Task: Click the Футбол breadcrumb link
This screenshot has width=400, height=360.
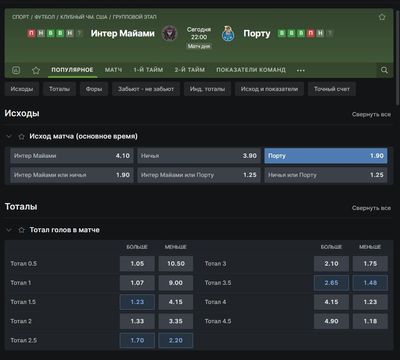Action: pyautogui.click(x=45, y=17)
